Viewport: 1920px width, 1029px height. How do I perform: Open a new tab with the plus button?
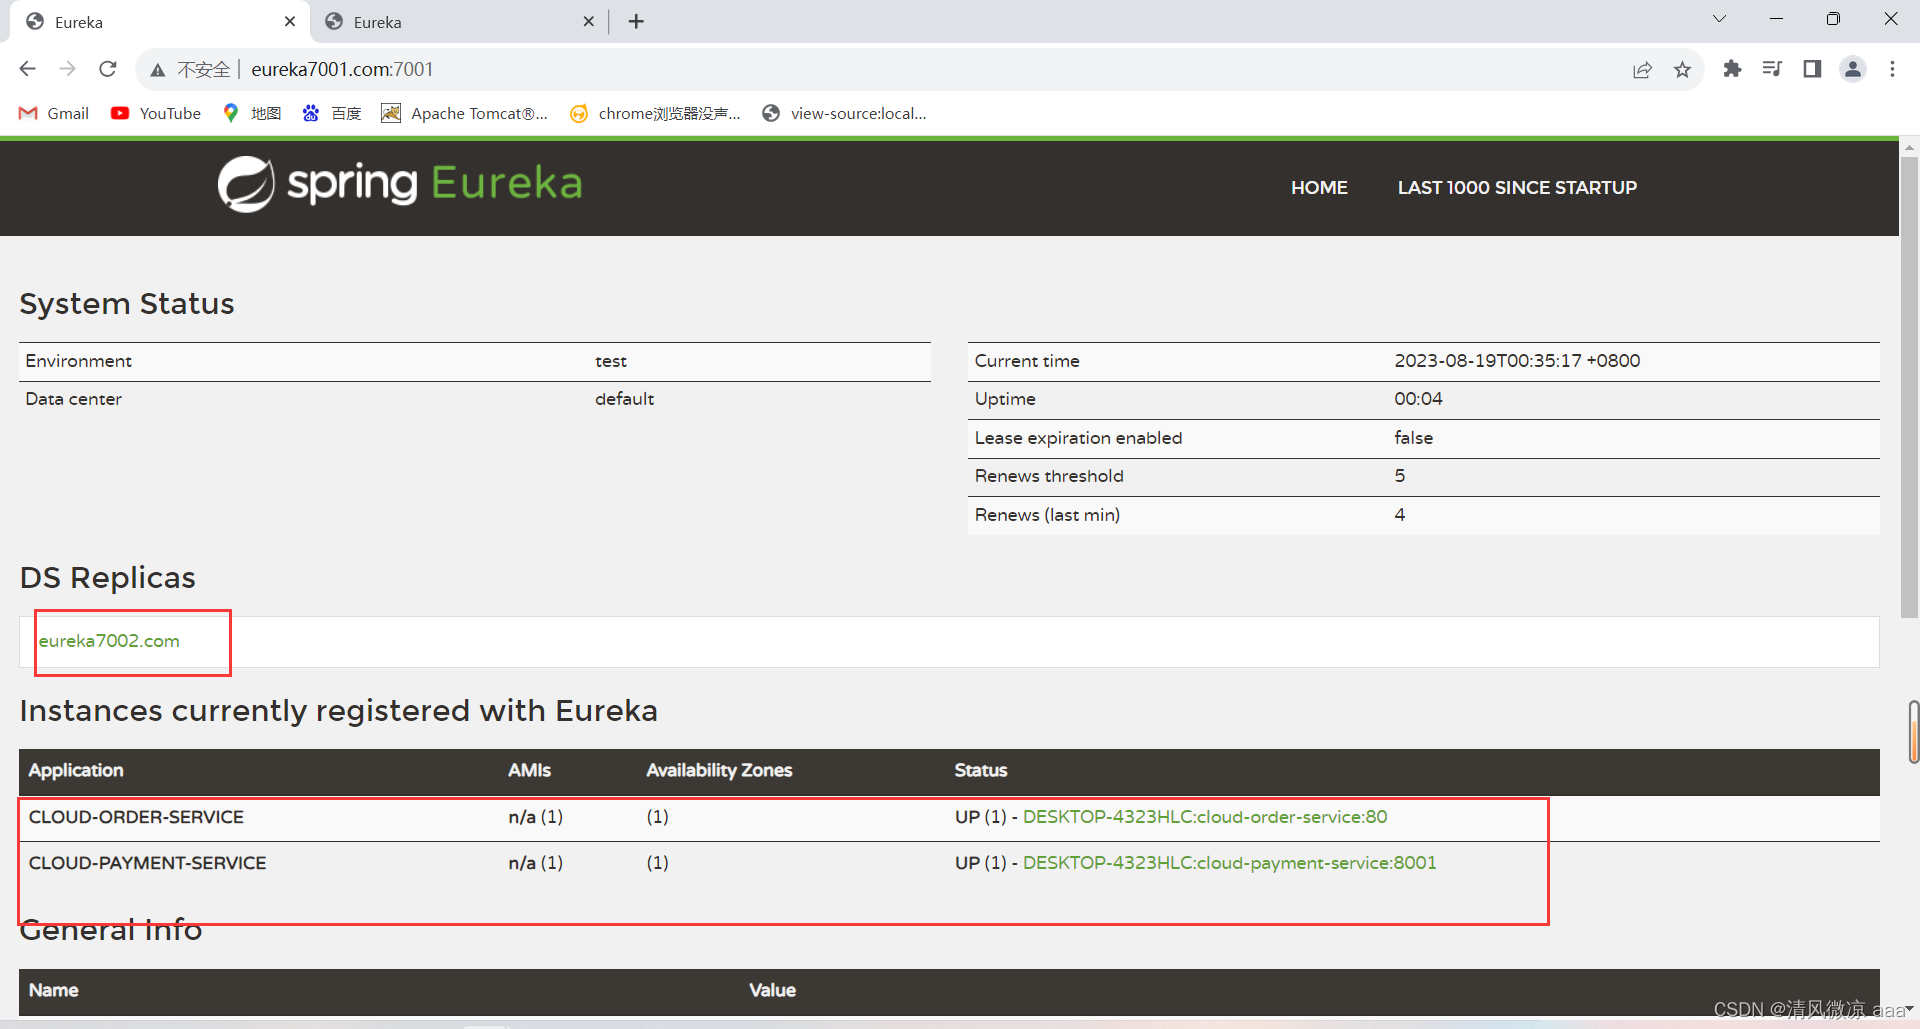(x=636, y=21)
